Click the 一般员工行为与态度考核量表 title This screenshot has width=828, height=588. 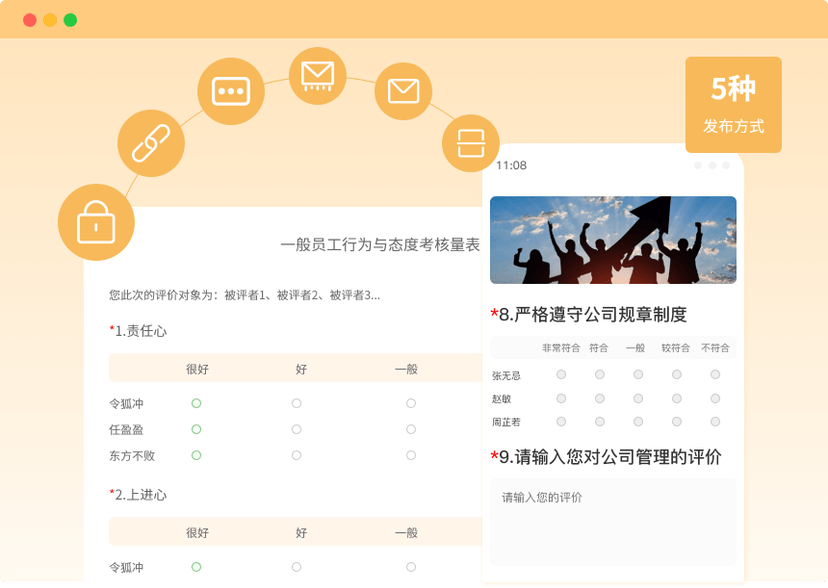(x=380, y=245)
